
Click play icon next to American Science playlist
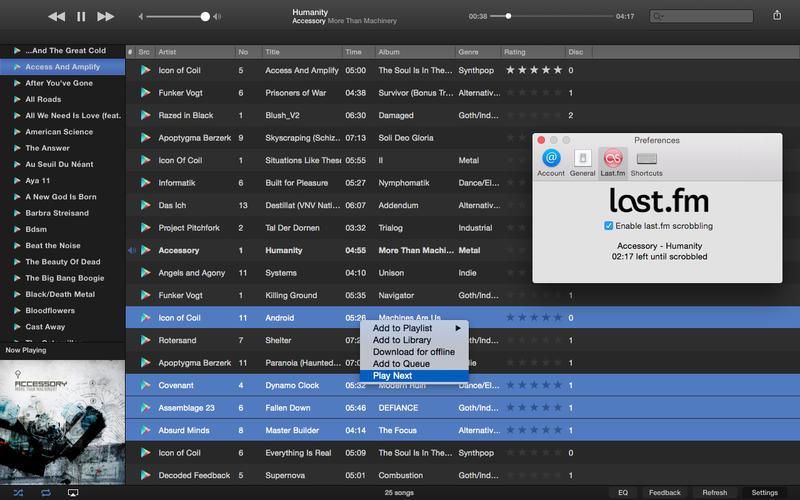[x=17, y=132]
